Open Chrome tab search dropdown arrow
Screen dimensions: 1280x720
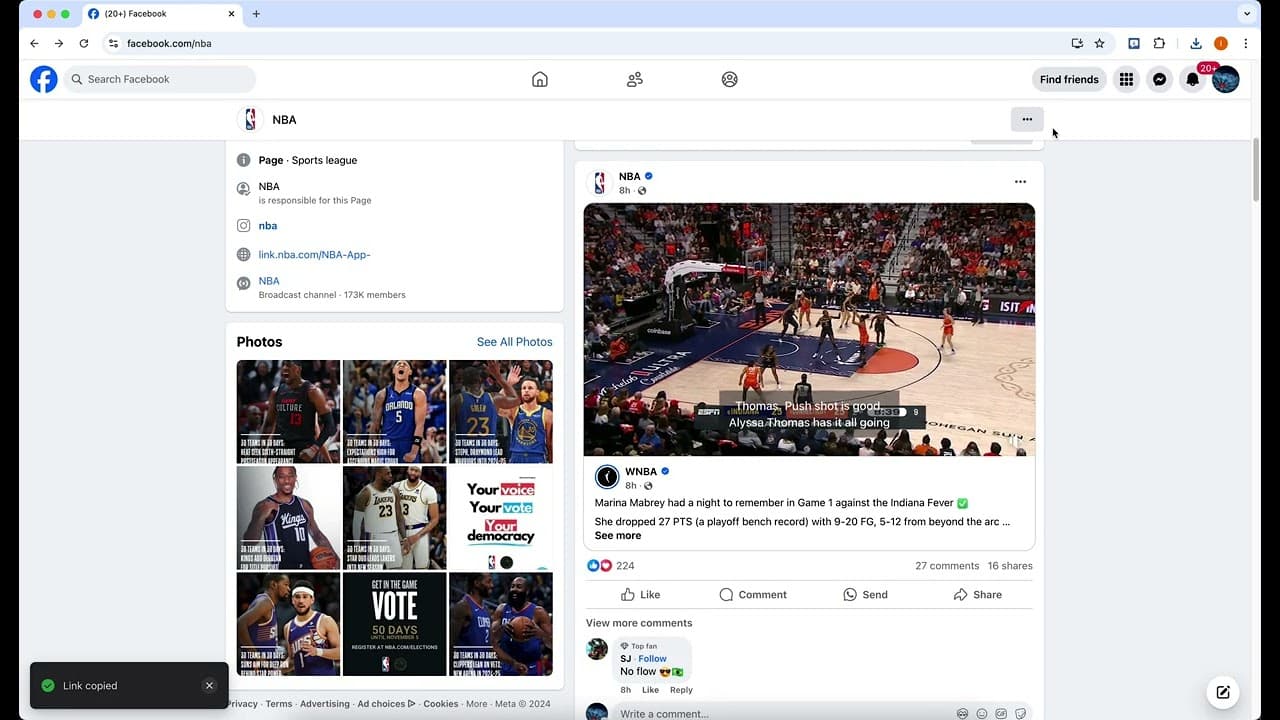(1247, 14)
